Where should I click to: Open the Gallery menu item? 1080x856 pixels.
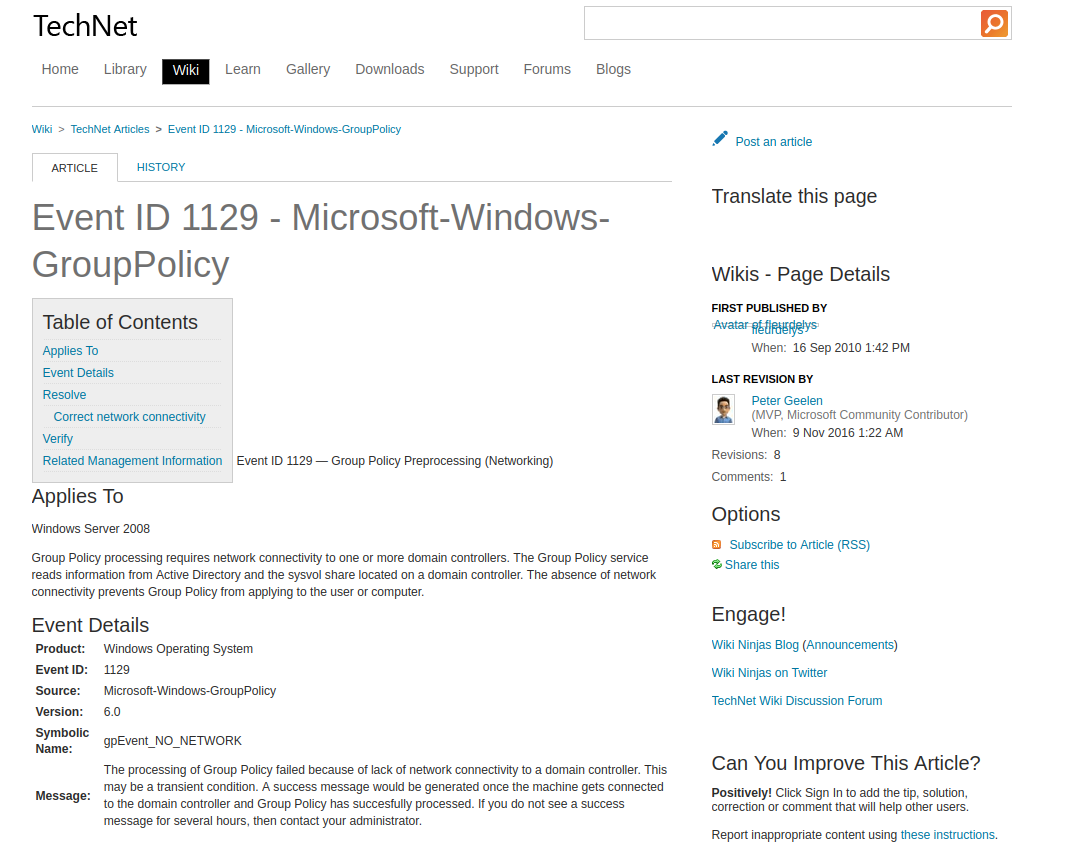coord(308,70)
